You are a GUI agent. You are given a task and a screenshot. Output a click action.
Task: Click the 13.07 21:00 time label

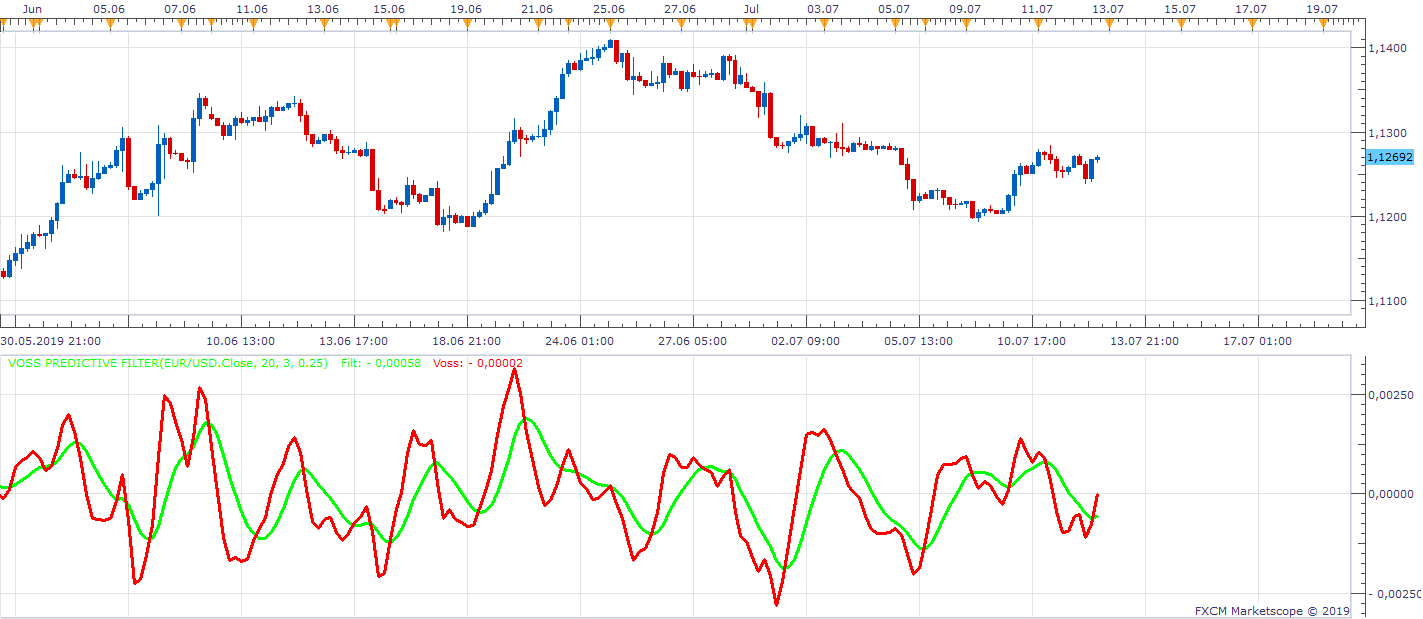(1146, 341)
